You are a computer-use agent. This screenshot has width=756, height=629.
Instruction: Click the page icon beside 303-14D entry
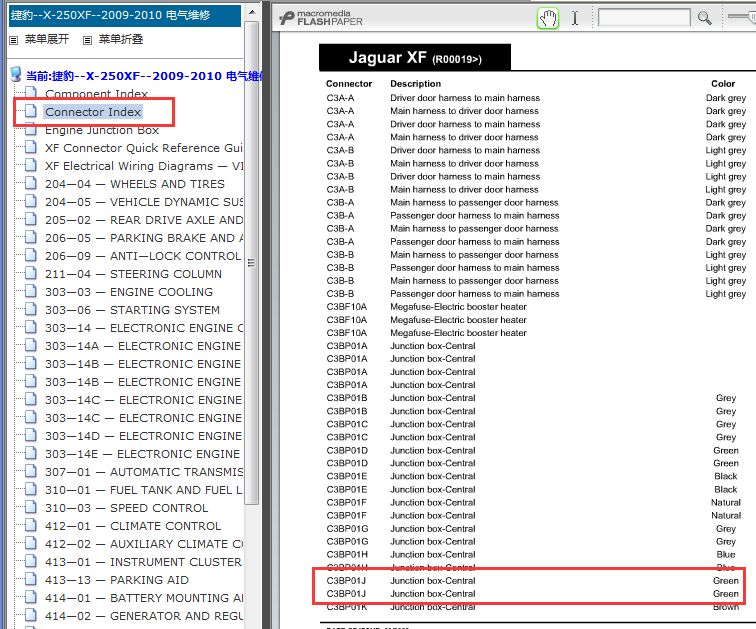coord(31,435)
